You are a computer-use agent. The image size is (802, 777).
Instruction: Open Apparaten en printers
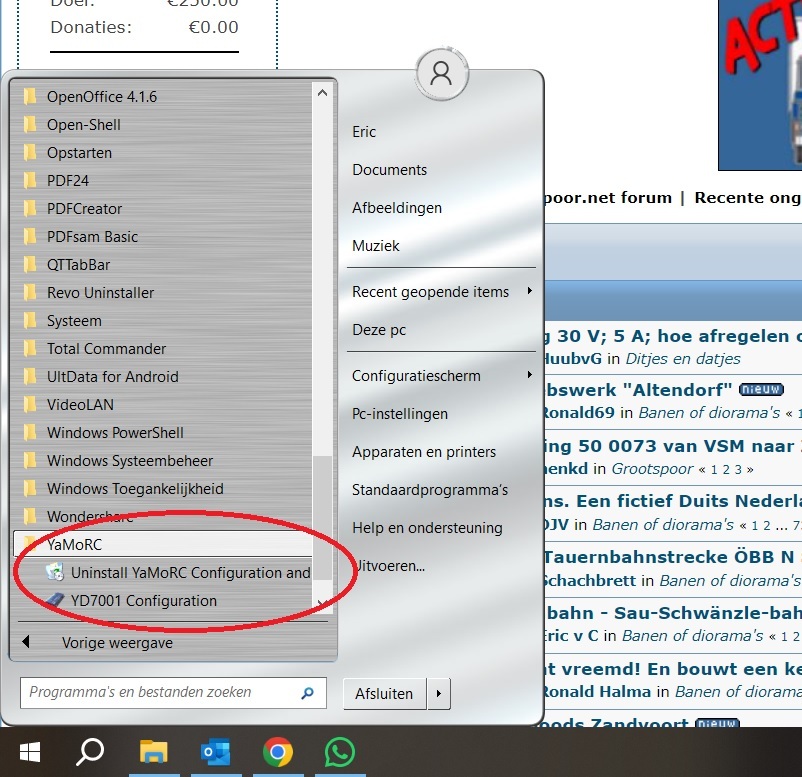point(424,452)
